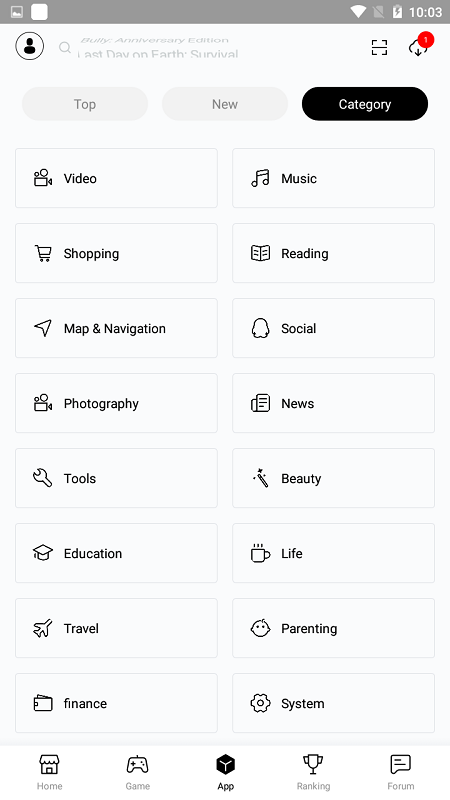The height and width of the screenshot is (800, 450).
Task: Open the Music category
Action: 334,178
